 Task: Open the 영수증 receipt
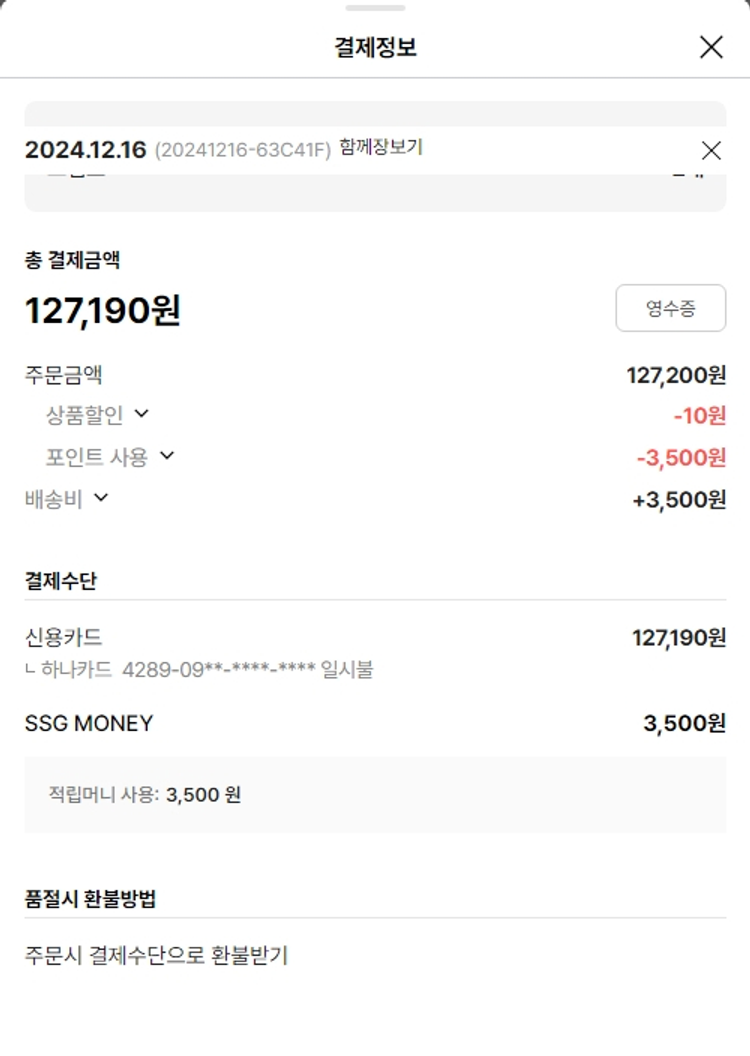pyautogui.click(x=670, y=308)
